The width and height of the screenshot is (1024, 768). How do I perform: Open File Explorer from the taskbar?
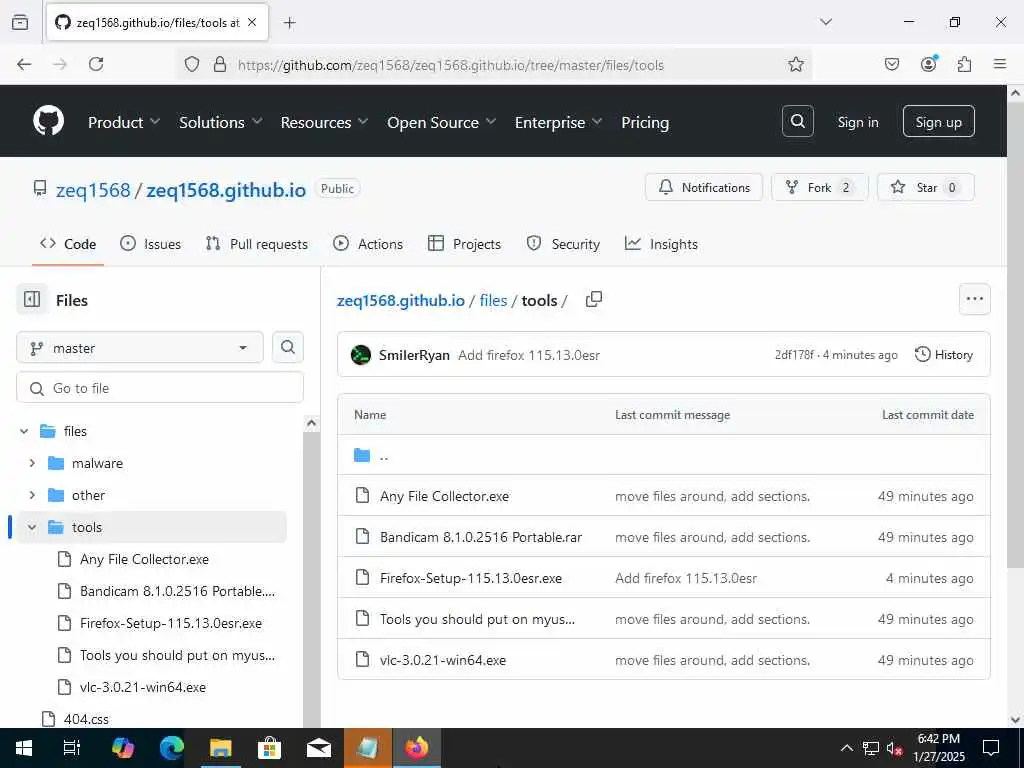pyautogui.click(x=221, y=748)
